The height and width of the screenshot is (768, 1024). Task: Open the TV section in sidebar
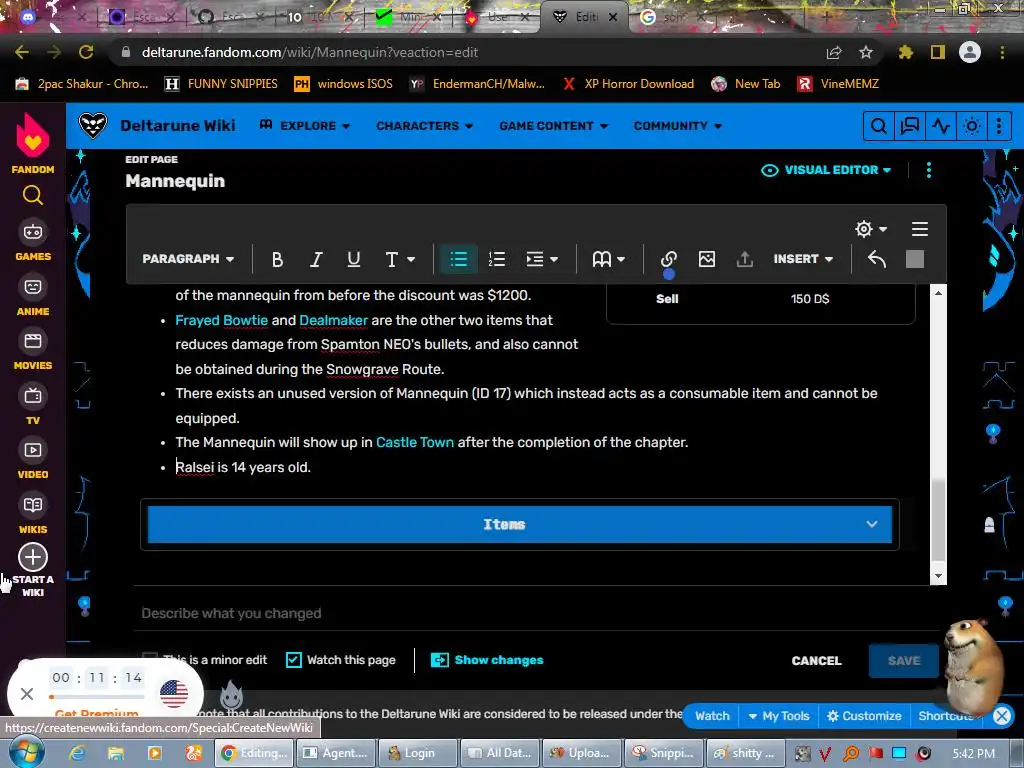(x=33, y=404)
